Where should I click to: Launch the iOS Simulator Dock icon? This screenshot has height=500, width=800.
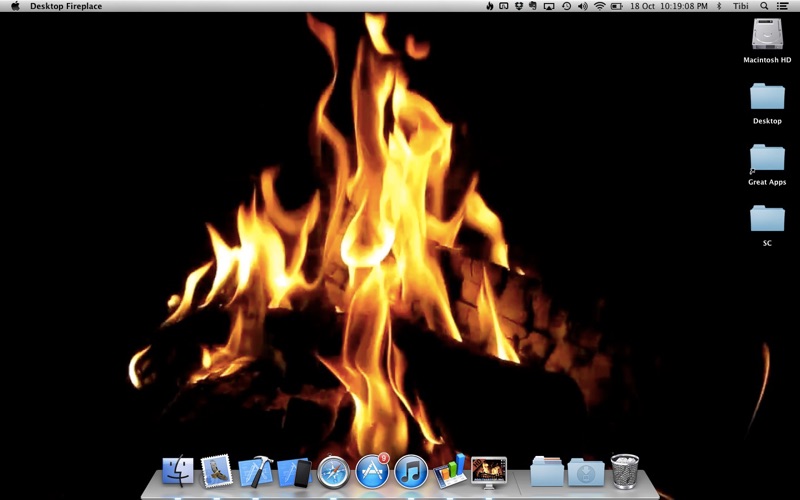tap(295, 472)
